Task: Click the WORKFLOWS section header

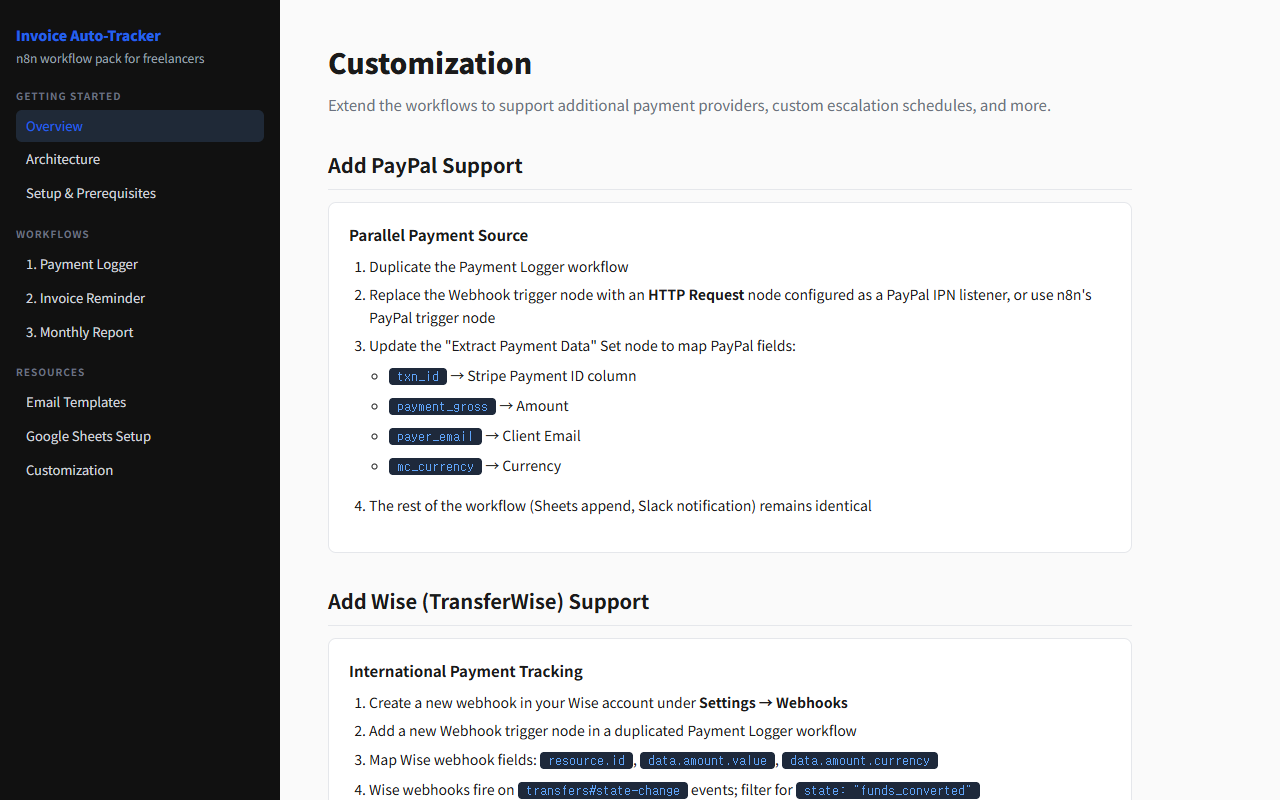Action: click(x=52, y=234)
